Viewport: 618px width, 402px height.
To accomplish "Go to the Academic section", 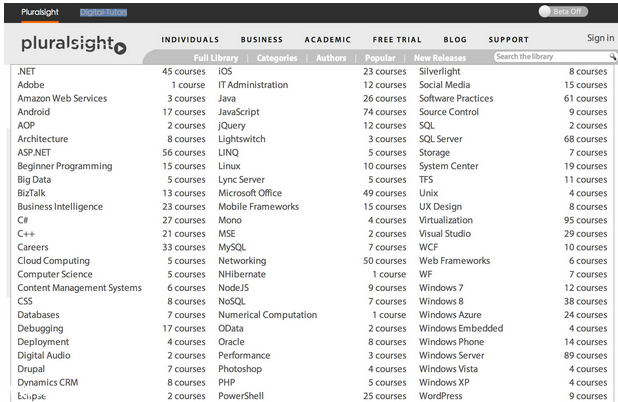I will tap(328, 40).
